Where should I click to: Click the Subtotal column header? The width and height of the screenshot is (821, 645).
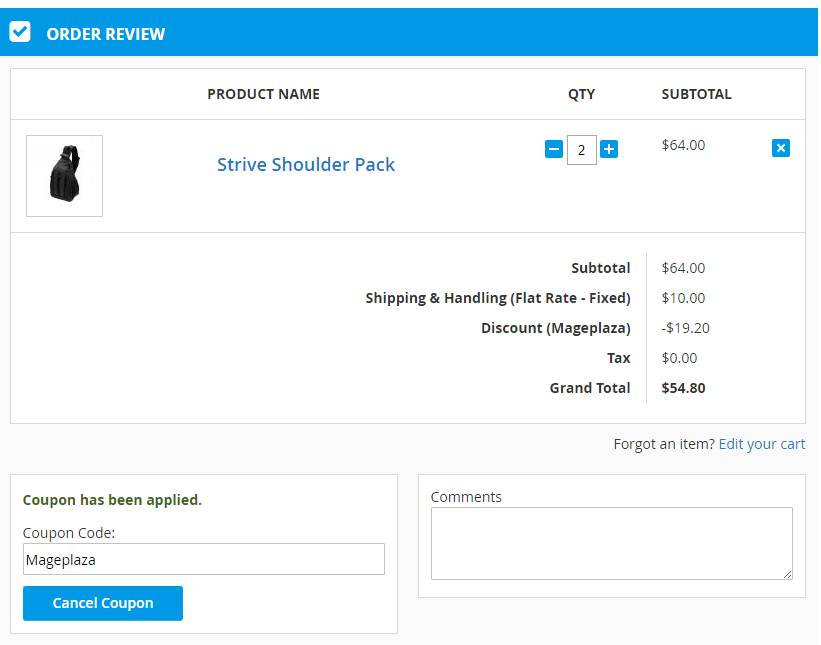[x=696, y=94]
